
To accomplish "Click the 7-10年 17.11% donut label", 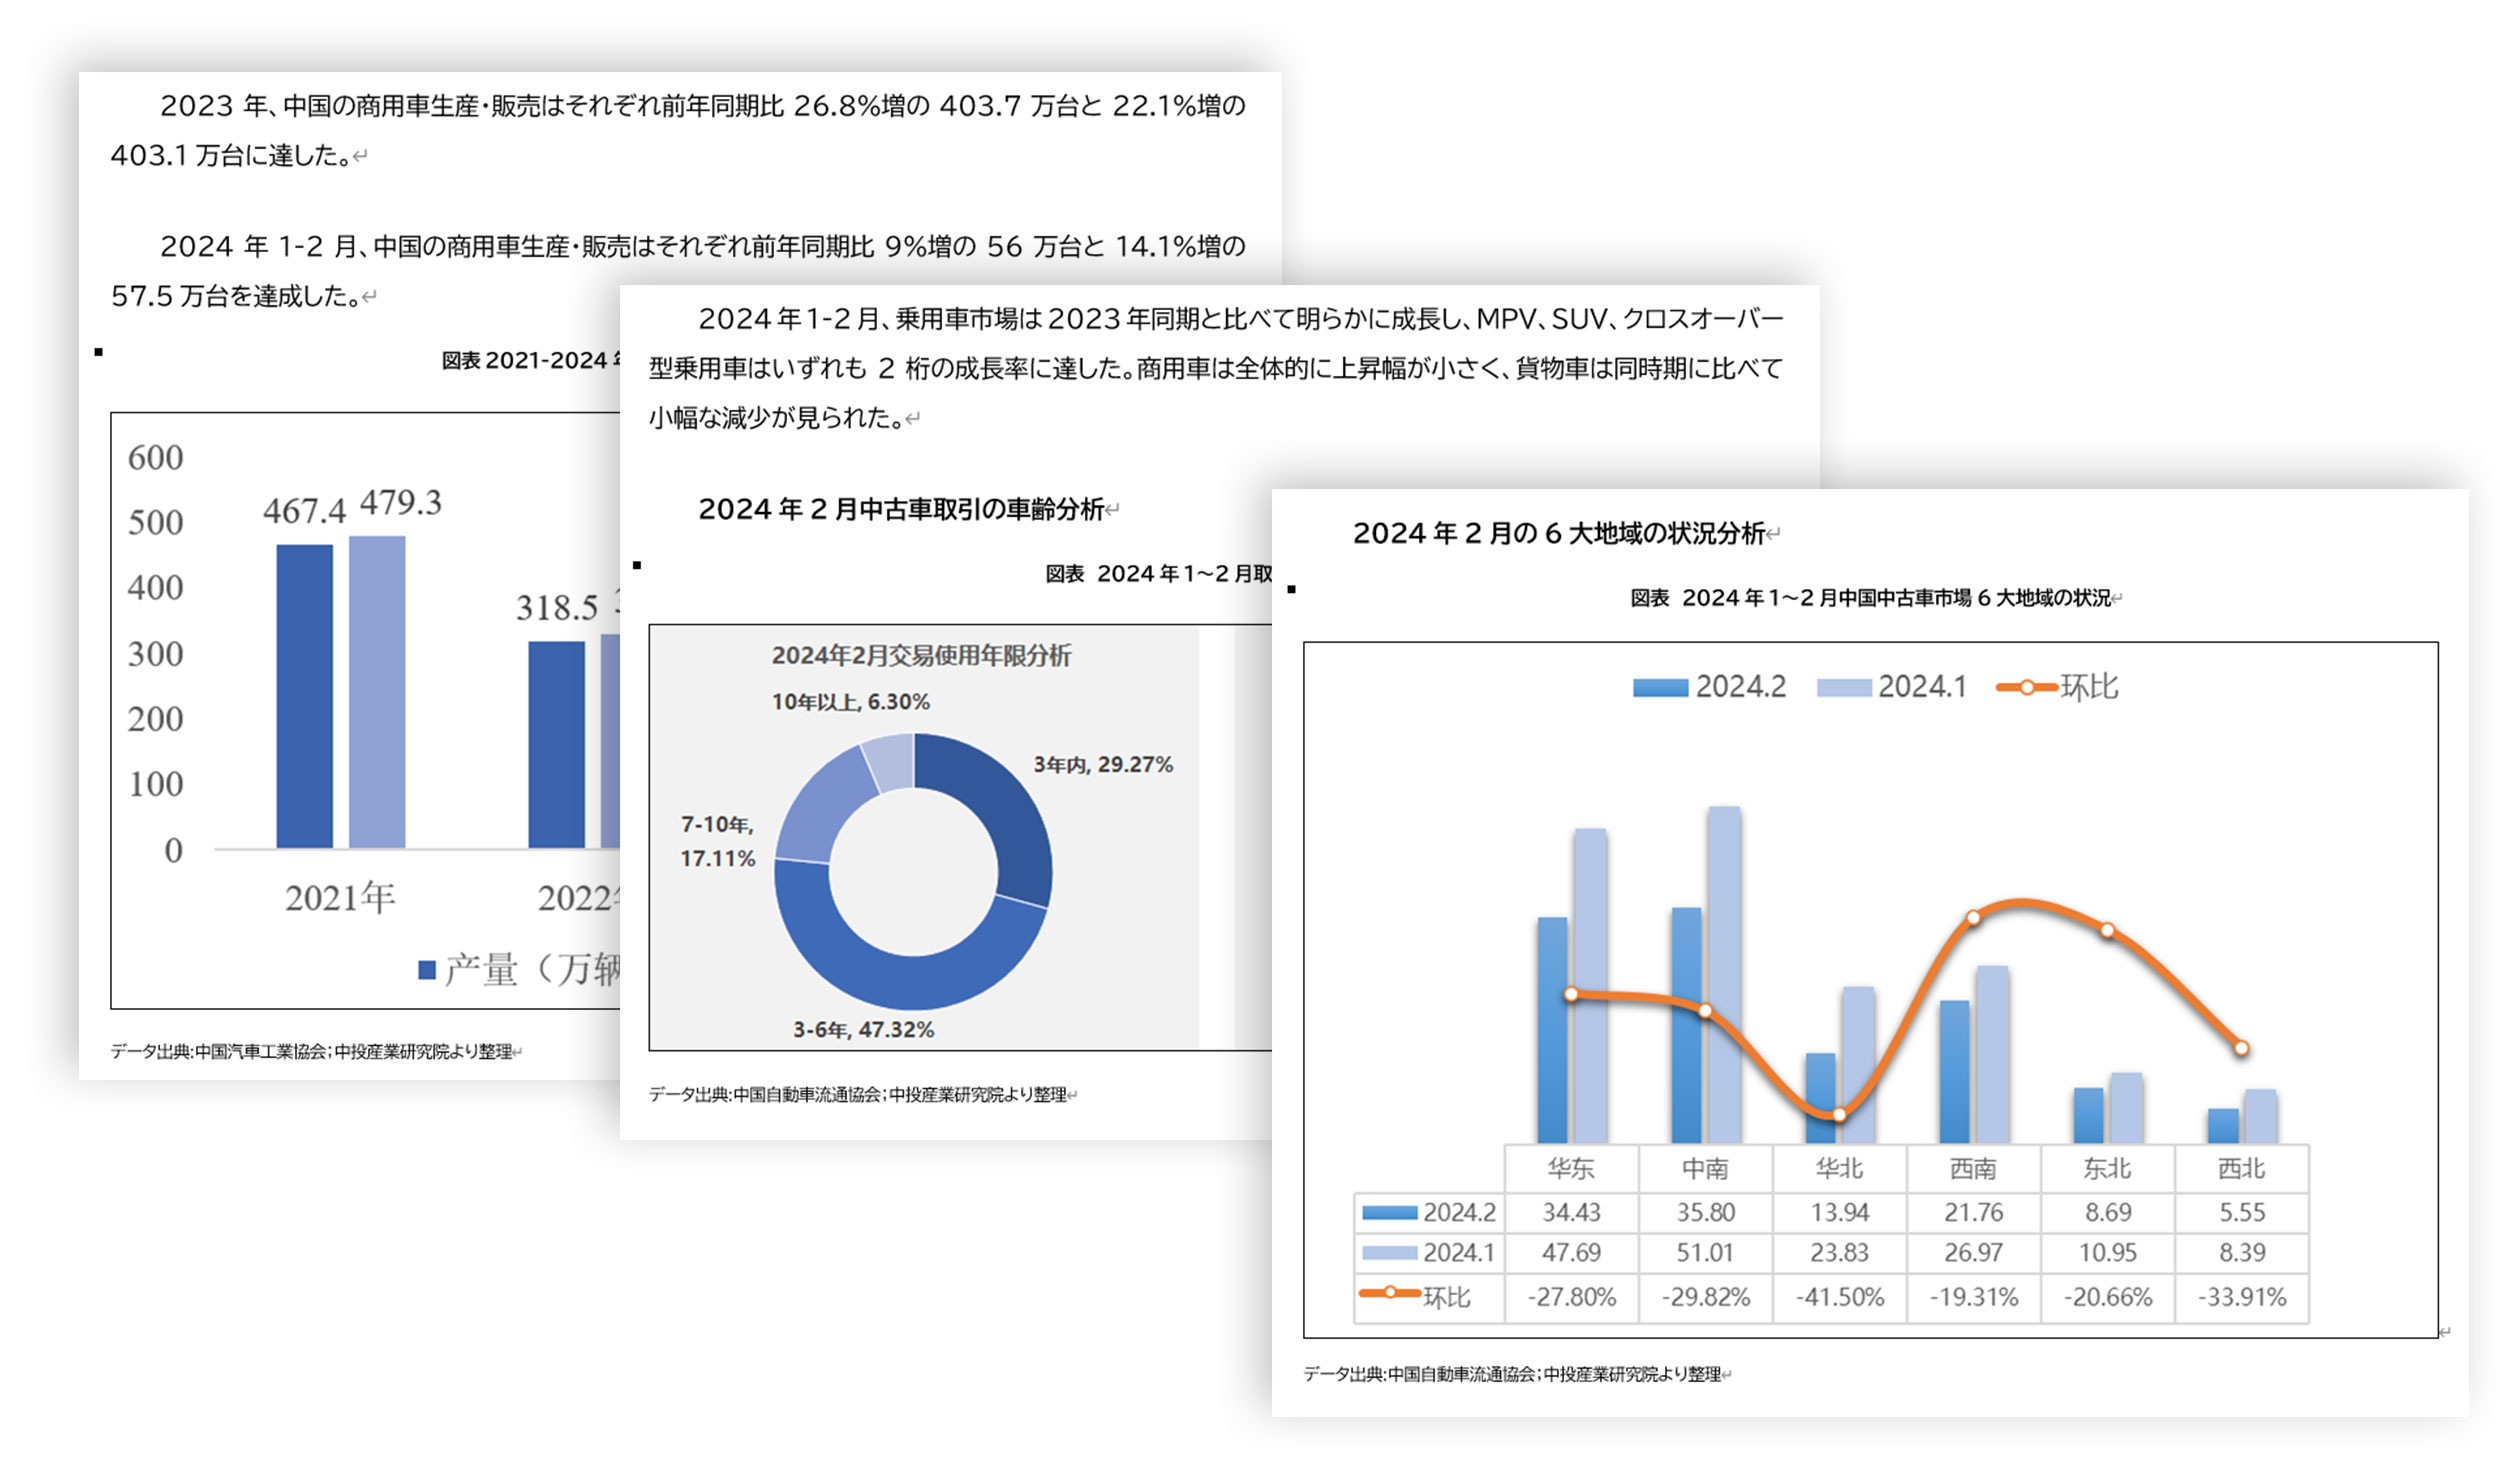I will [x=717, y=841].
